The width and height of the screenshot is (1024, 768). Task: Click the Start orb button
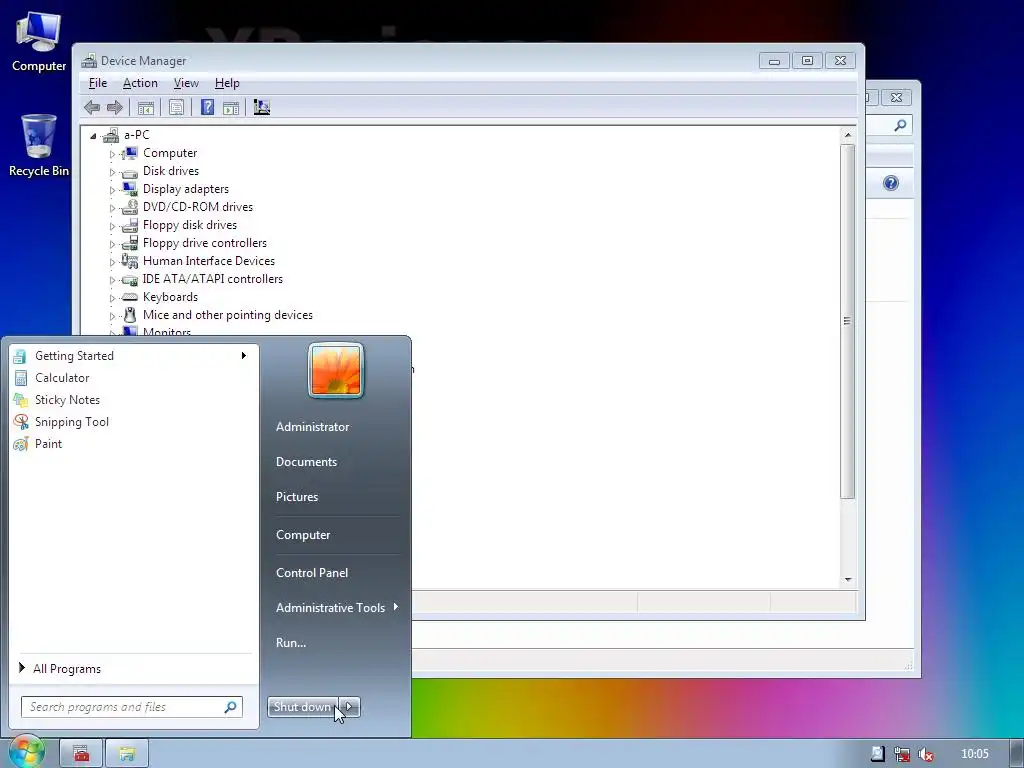pos(27,752)
